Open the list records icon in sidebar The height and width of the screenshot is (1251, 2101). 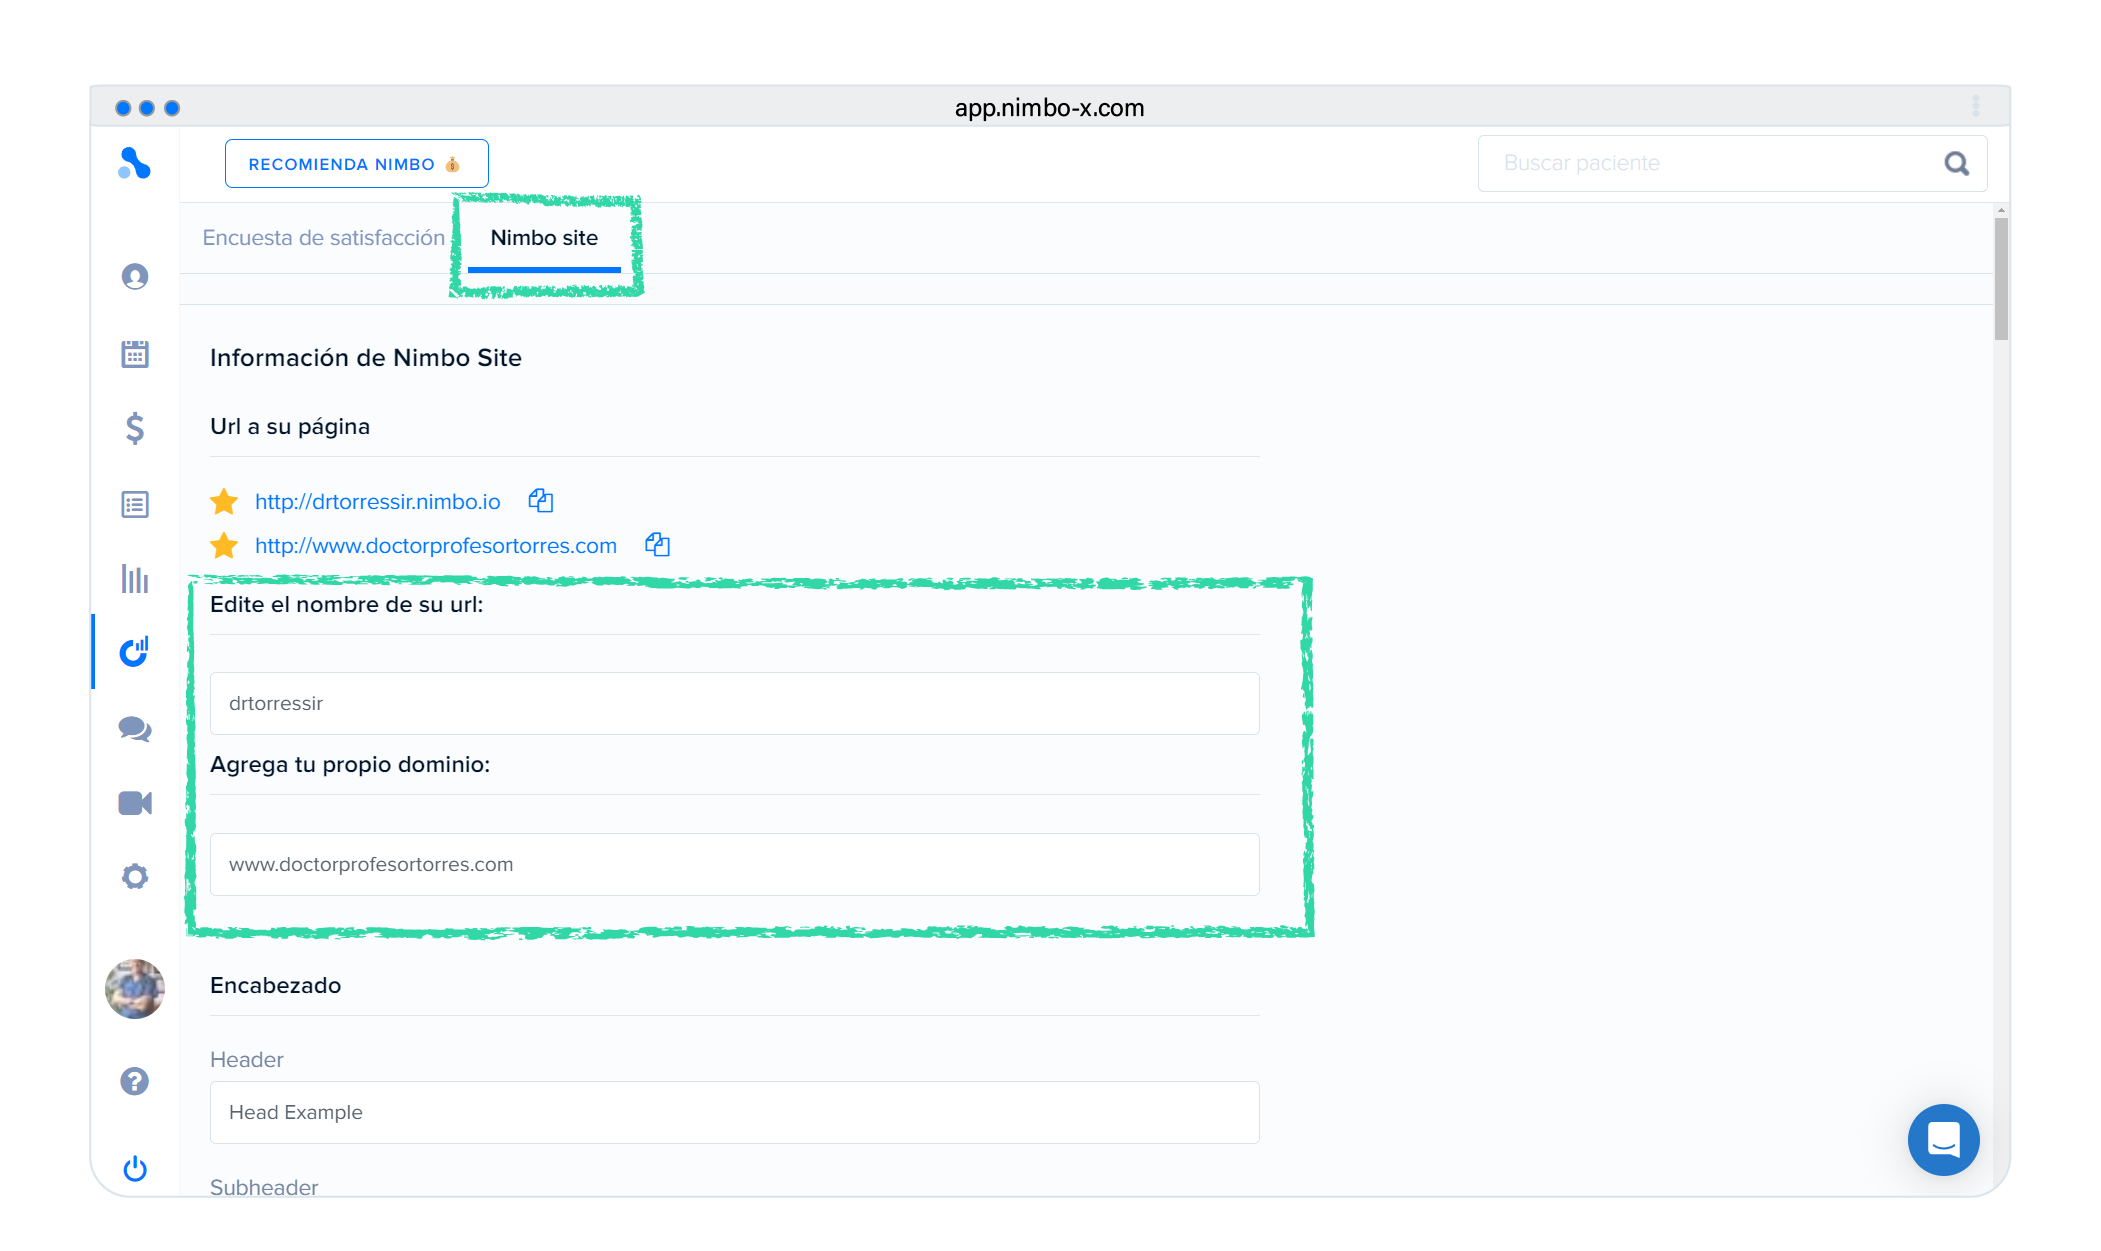(135, 504)
